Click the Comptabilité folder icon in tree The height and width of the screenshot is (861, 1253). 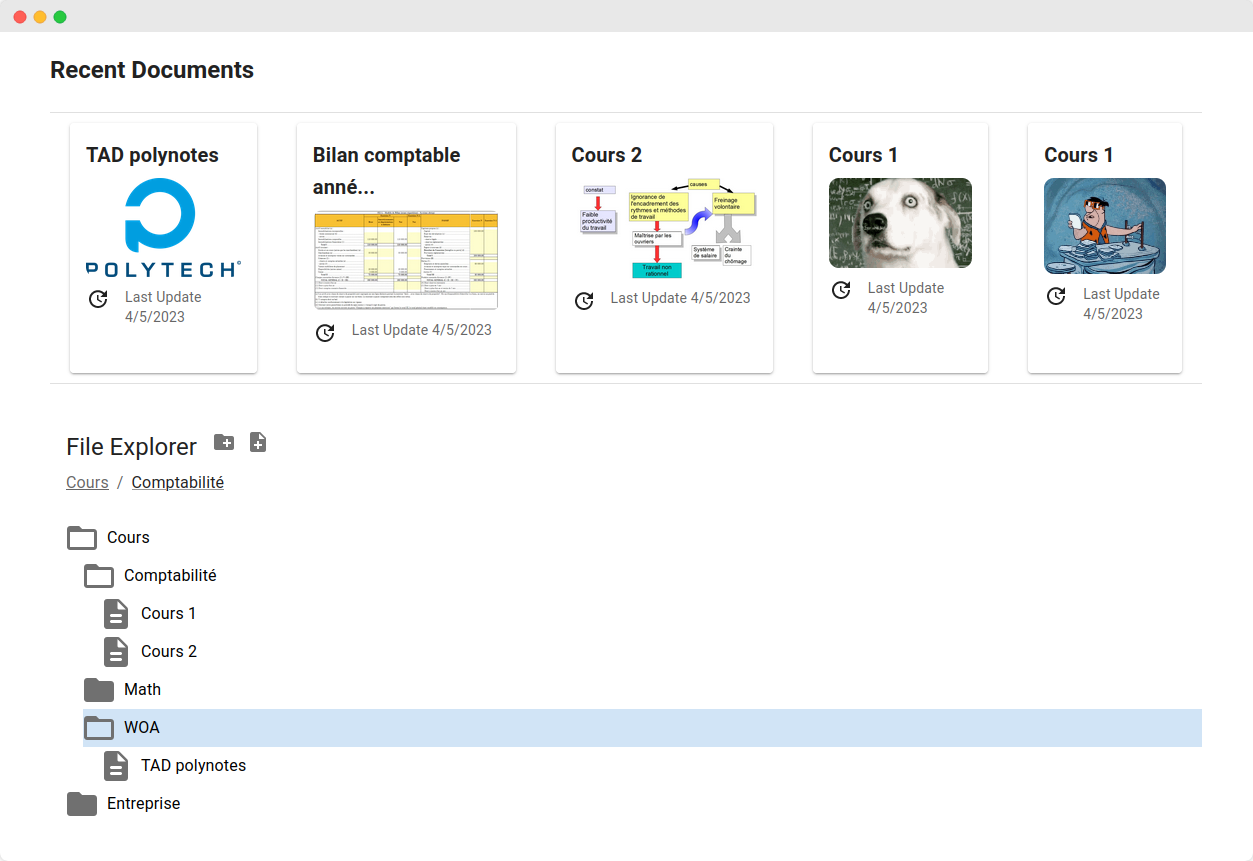coord(99,576)
